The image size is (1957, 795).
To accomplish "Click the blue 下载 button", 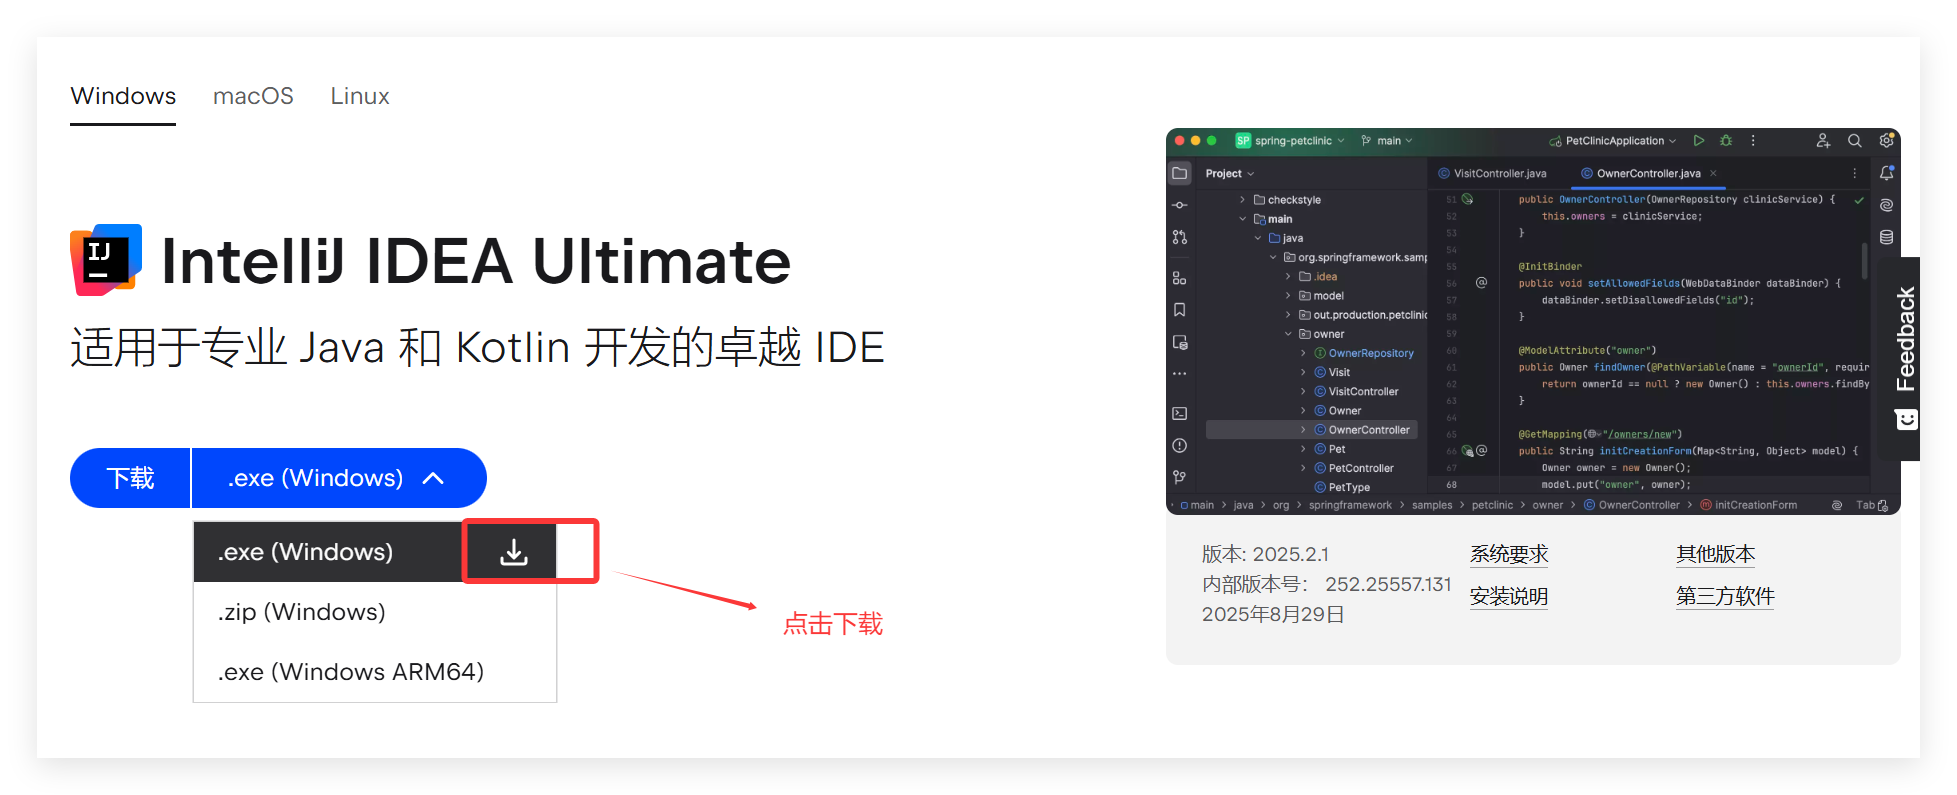I will pos(130,478).
